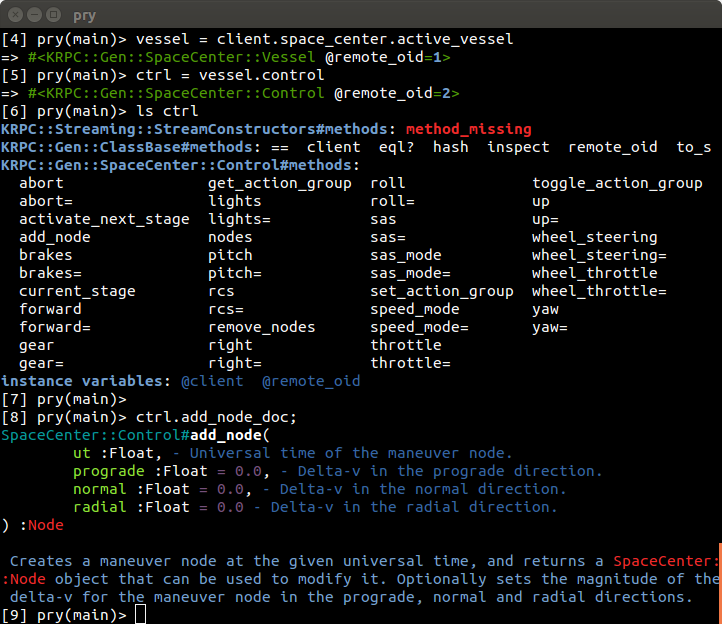The height and width of the screenshot is (624, 722).
Task: Click 'ctrl.add_node_doc;' command text
Action: [216, 417]
